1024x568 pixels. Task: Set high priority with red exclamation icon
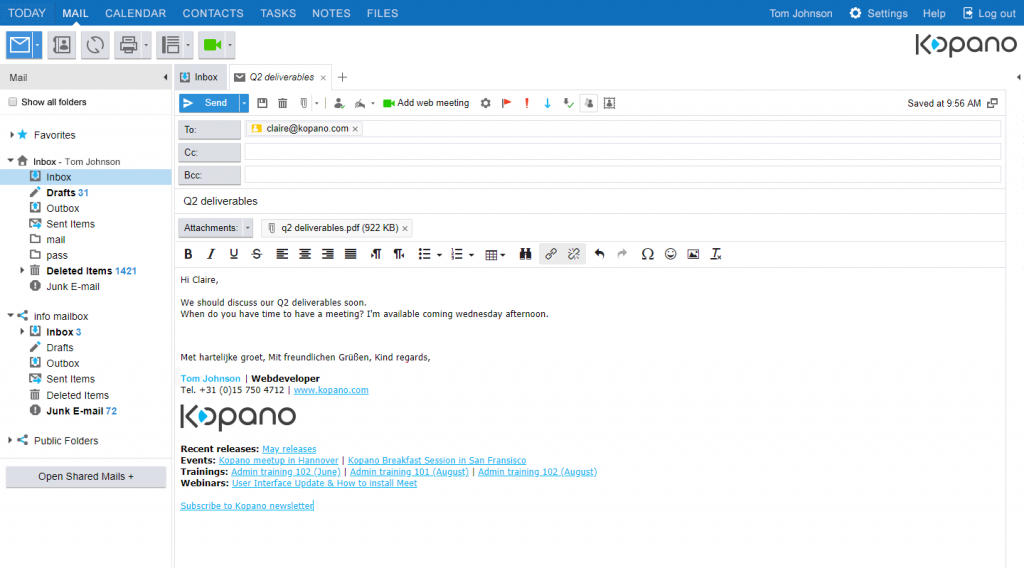click(527, 103)
